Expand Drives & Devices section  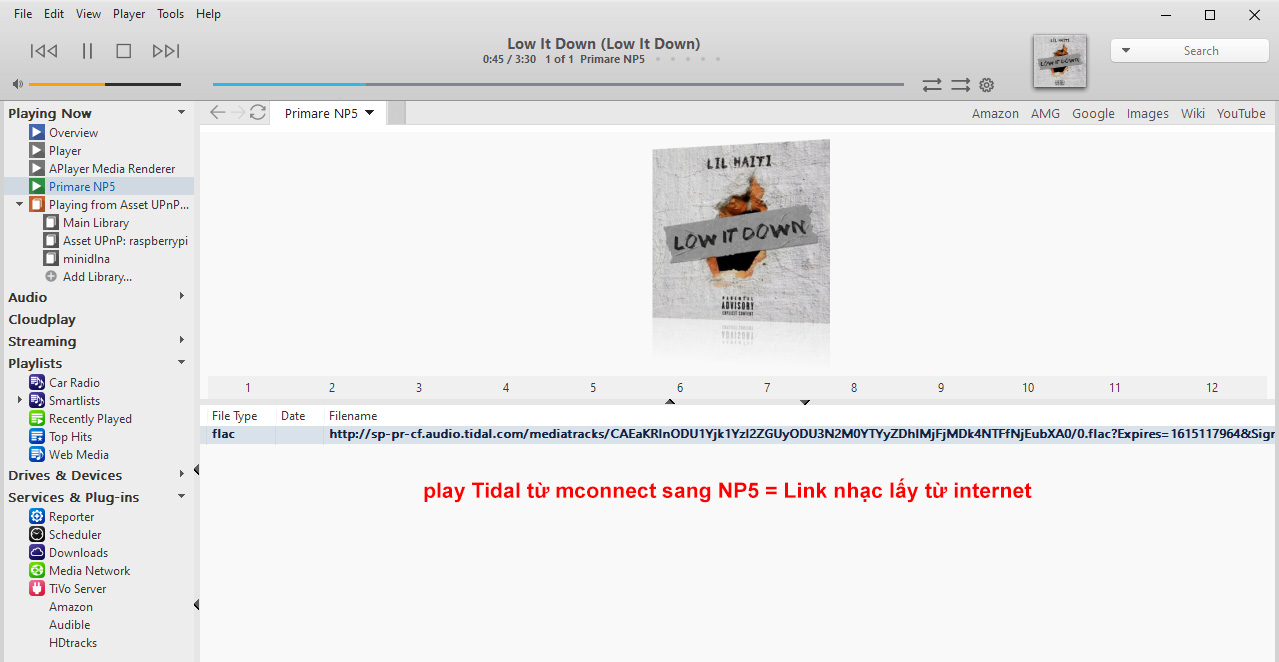point(181,474)
